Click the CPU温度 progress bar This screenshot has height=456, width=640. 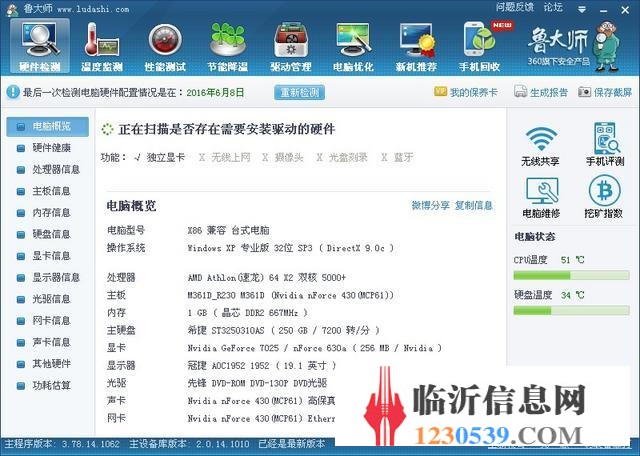pos(571,276)
